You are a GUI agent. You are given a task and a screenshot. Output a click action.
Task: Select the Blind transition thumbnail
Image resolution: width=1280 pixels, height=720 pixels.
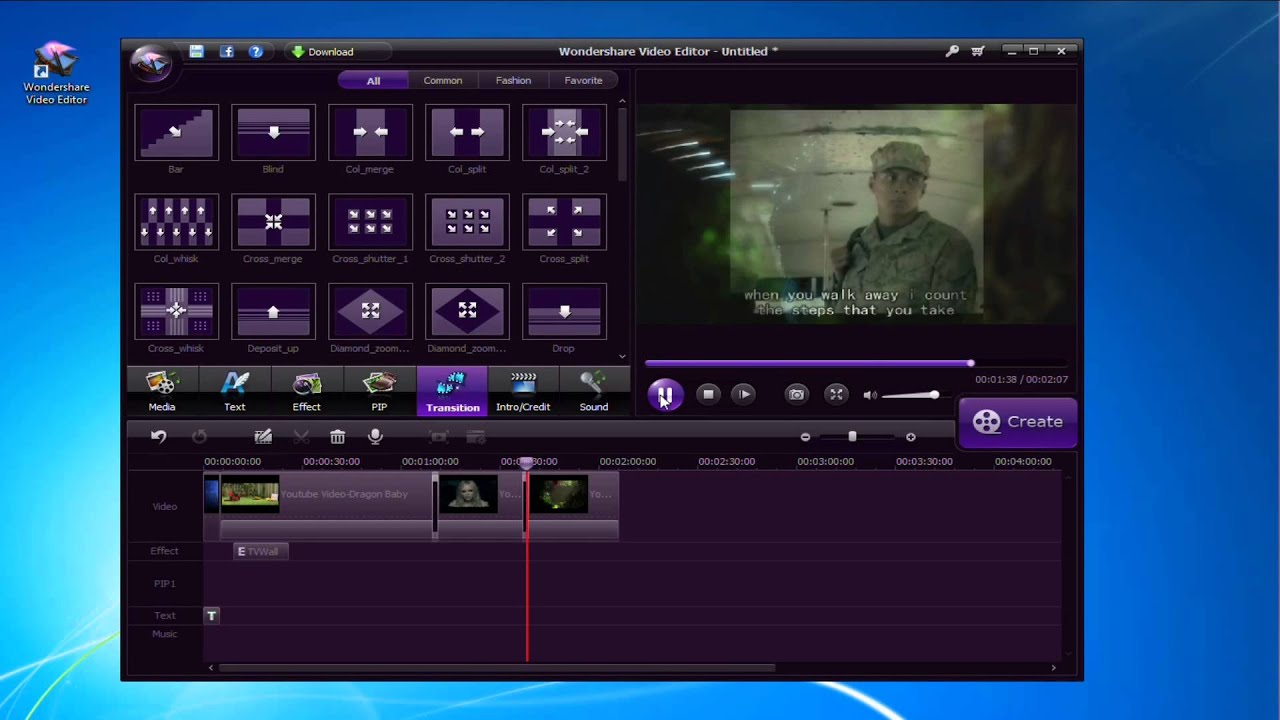point(273,132)
